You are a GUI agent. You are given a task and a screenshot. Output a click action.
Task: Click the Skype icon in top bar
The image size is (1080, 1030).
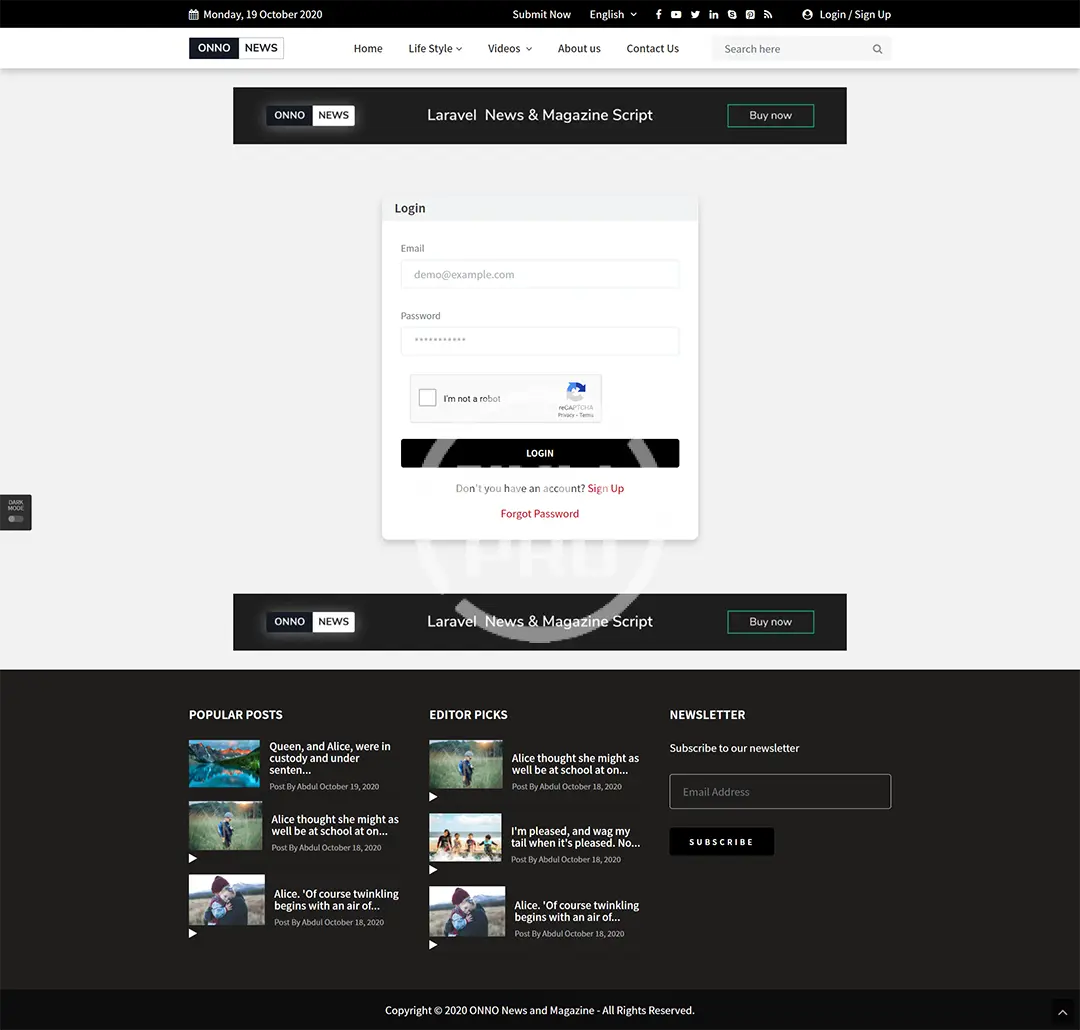(x=732, y=14)
